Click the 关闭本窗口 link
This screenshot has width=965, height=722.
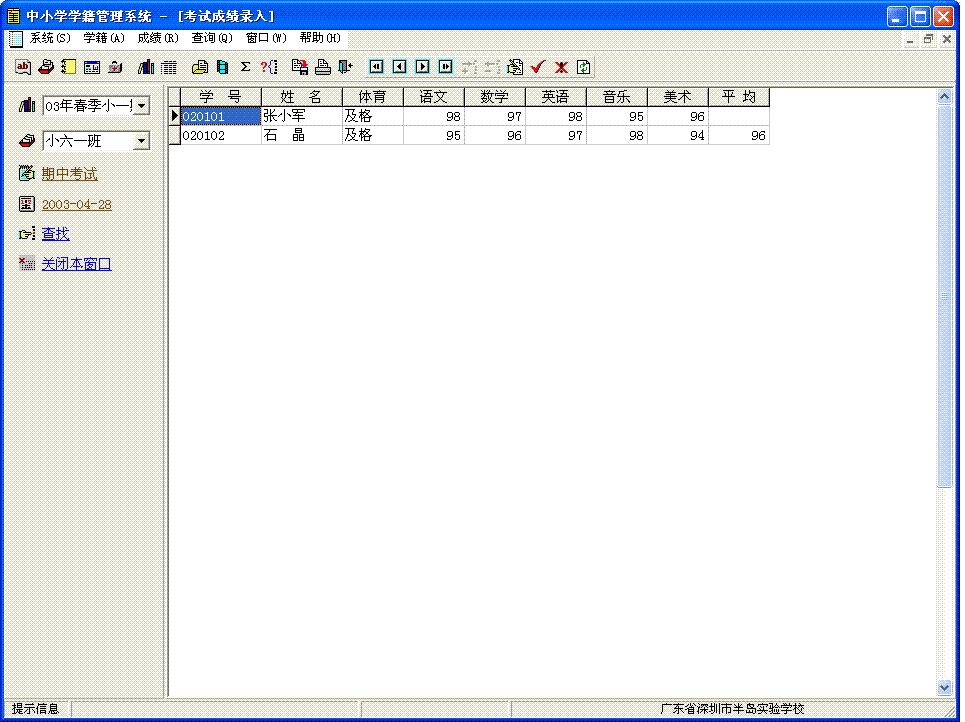(x=76, y=264)
